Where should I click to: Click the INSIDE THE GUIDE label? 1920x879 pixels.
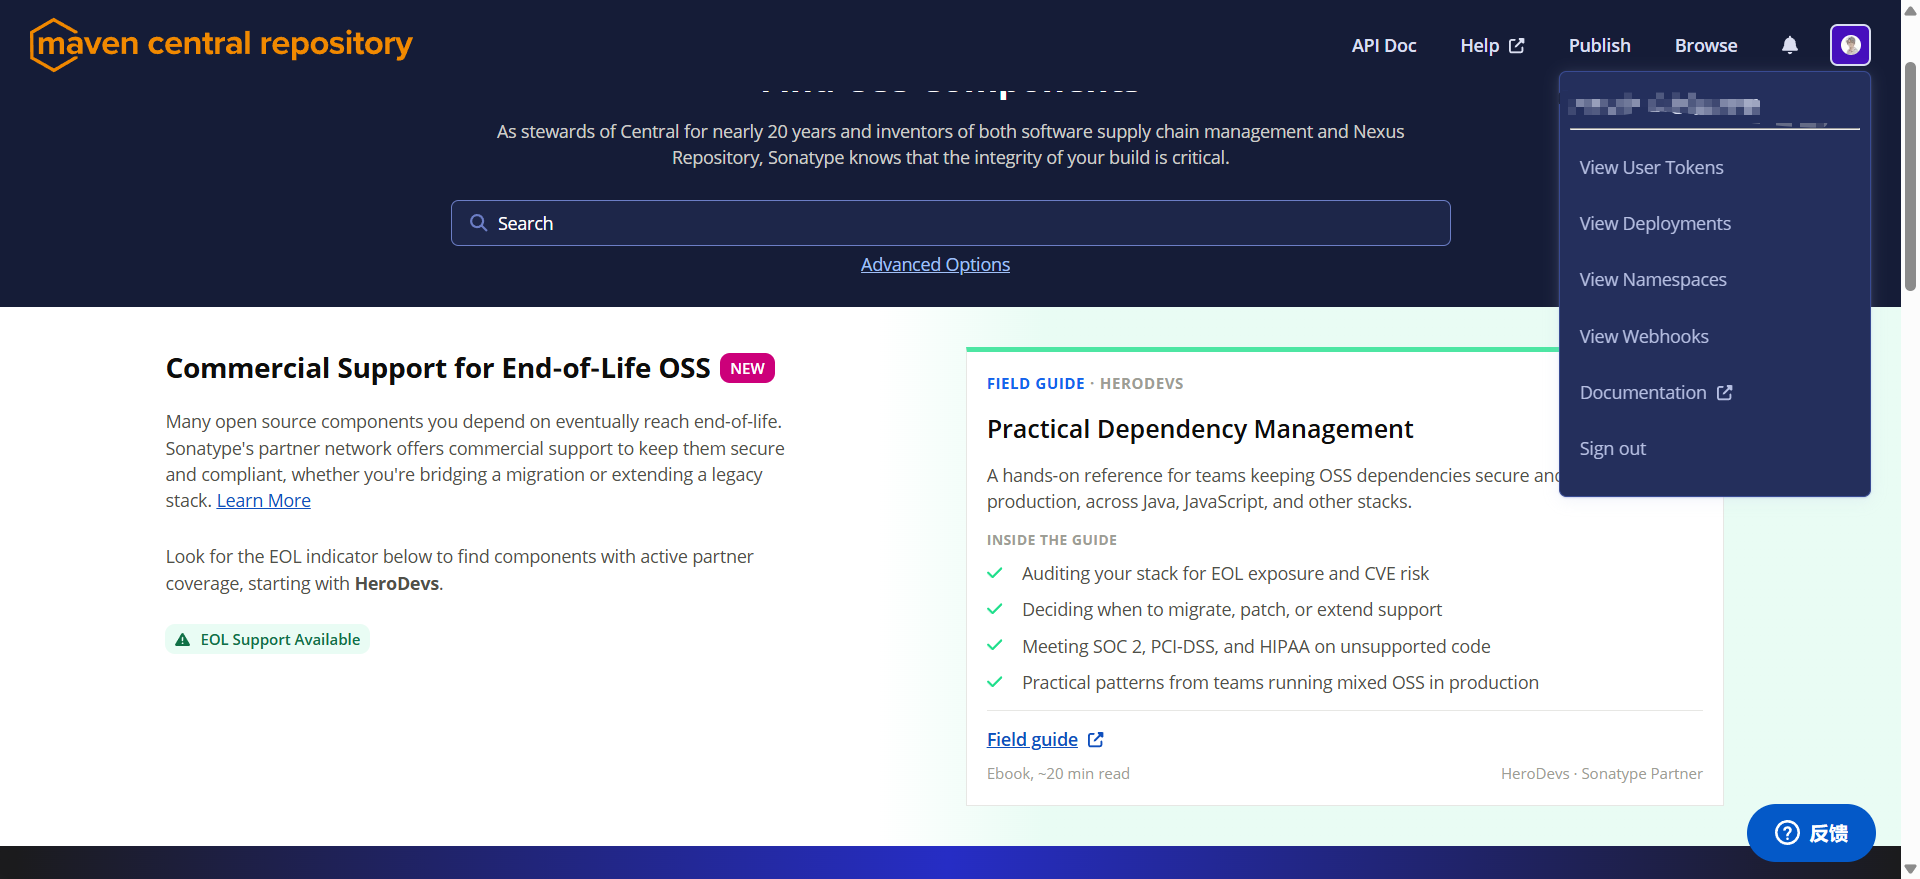coord(1052,540)
